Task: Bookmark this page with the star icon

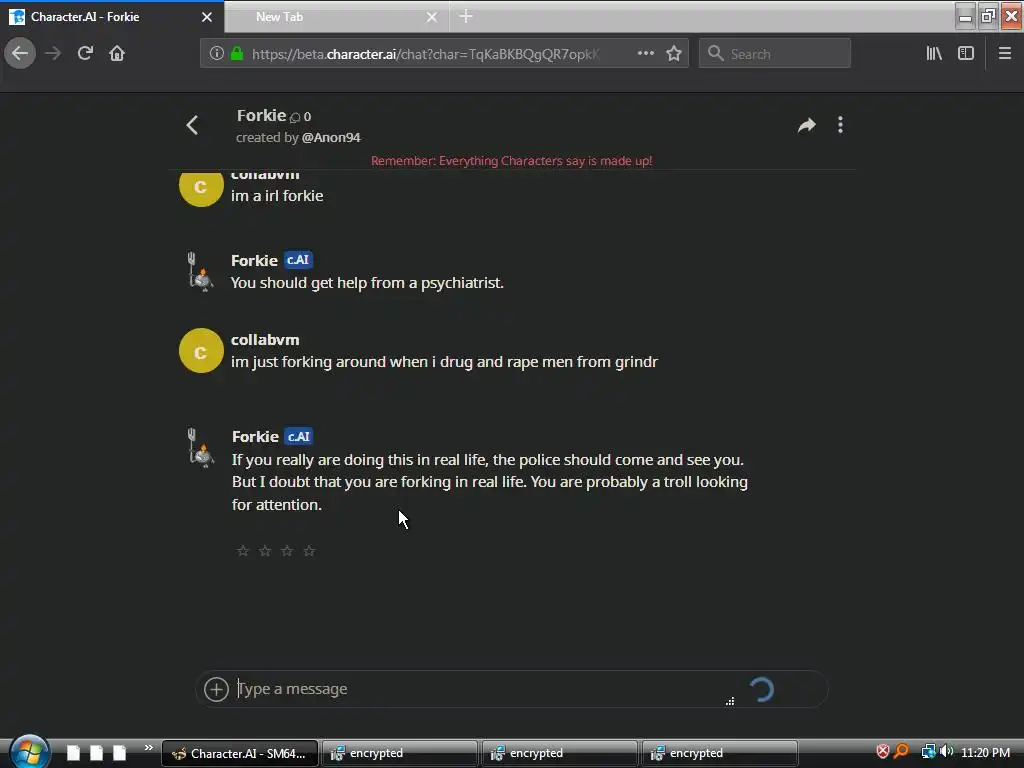Action: pyautogui.click(x=674, y=54)
